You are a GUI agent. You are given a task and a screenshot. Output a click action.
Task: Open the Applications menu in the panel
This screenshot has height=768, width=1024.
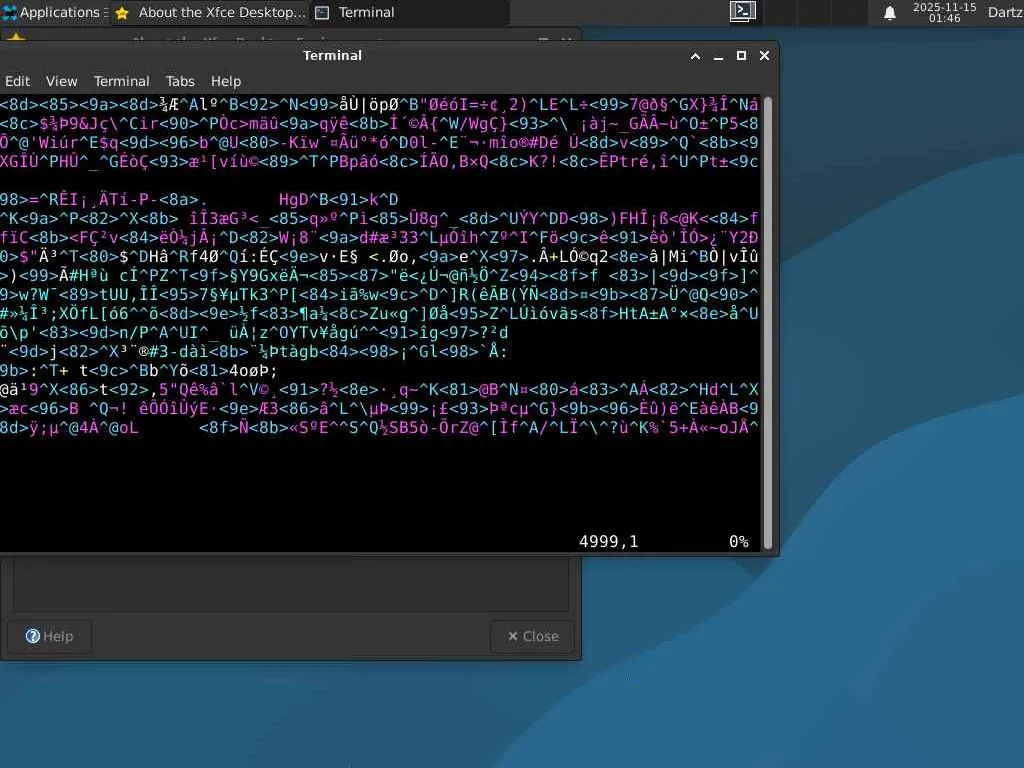click(54, 12)
